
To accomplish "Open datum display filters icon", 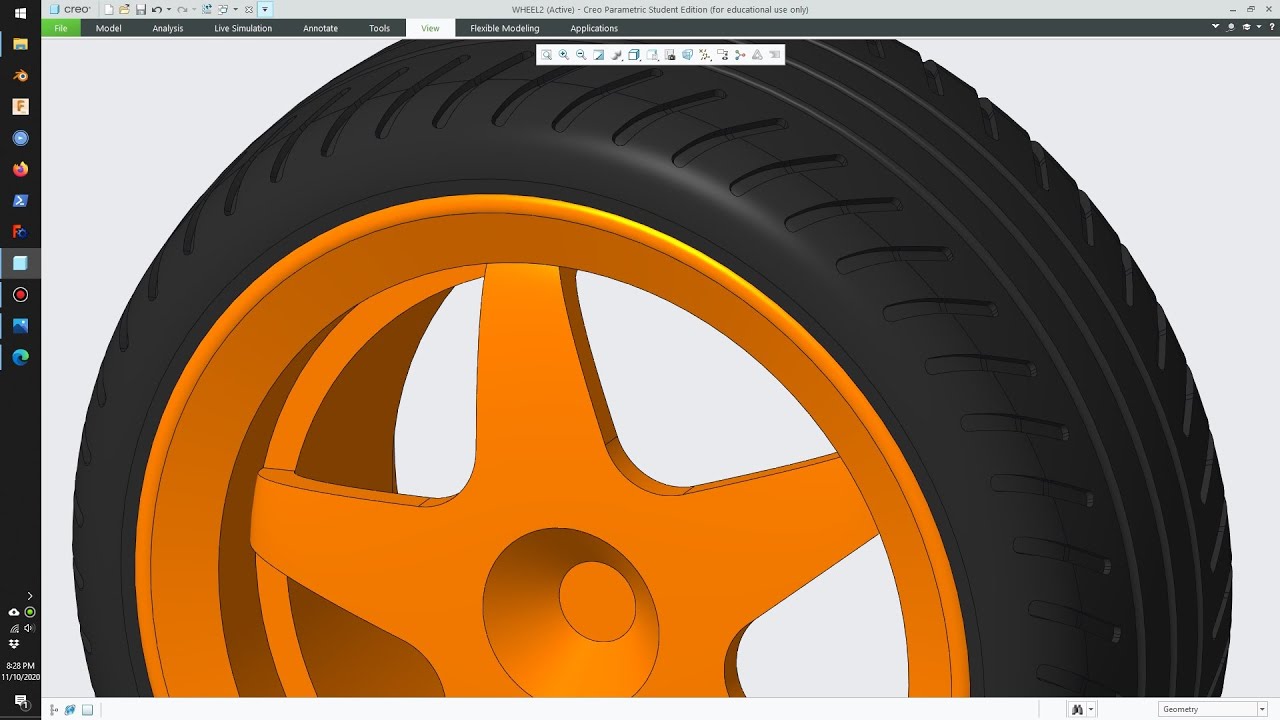I will [x=705, y=55].
